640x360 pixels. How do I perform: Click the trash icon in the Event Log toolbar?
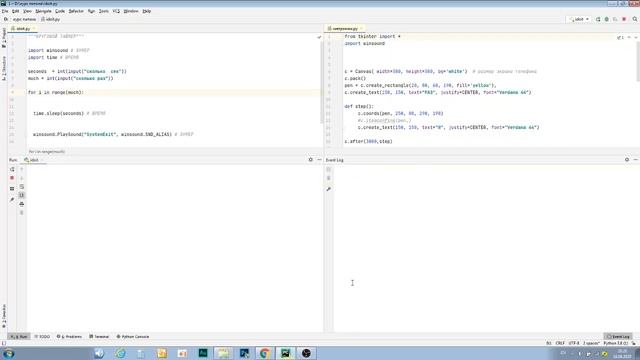click(329, 178)
